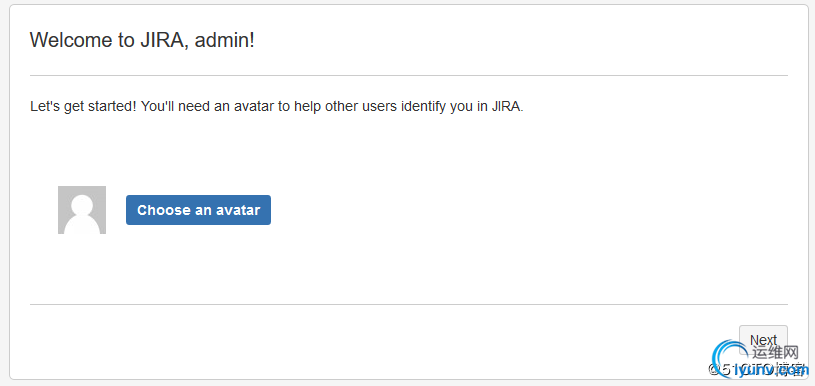
Task: Click the silhouette shoulders in the avatar image
Action: pos(82,224)
